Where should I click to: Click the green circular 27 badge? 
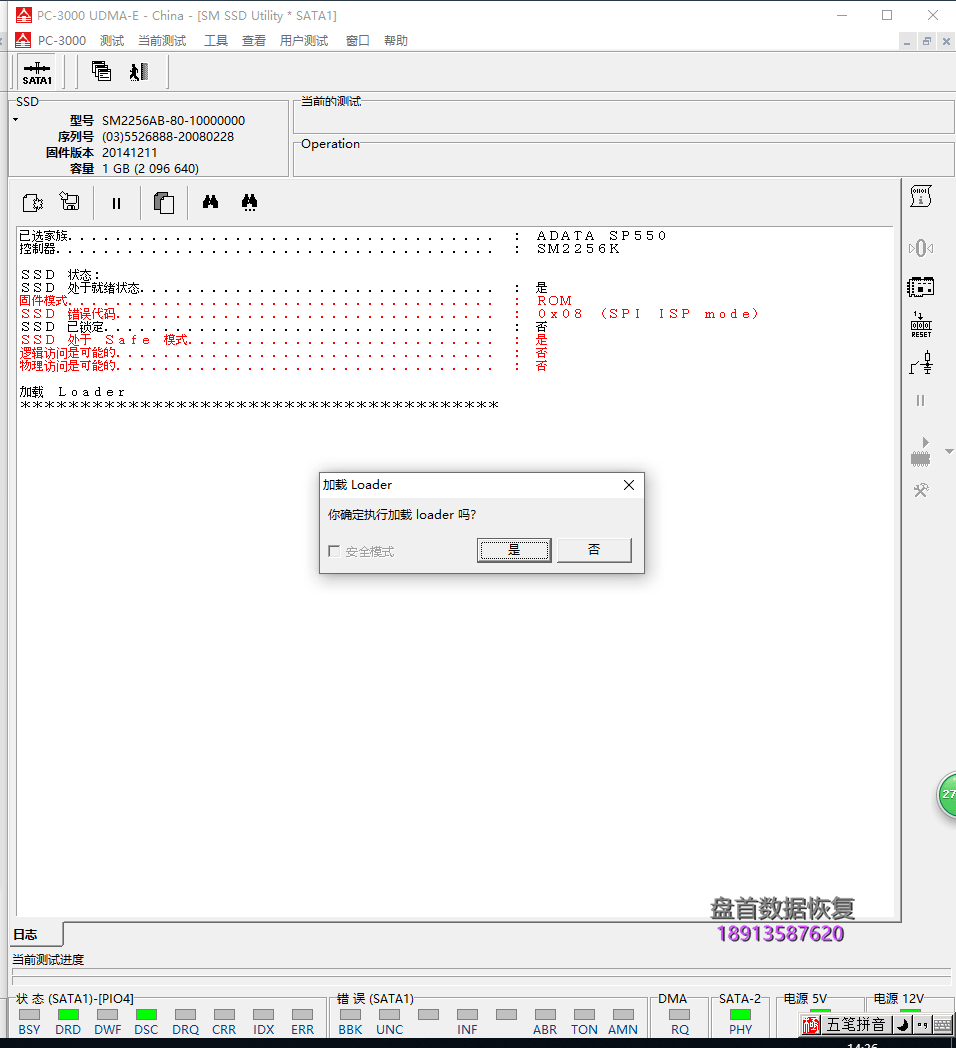coord(947,794)
